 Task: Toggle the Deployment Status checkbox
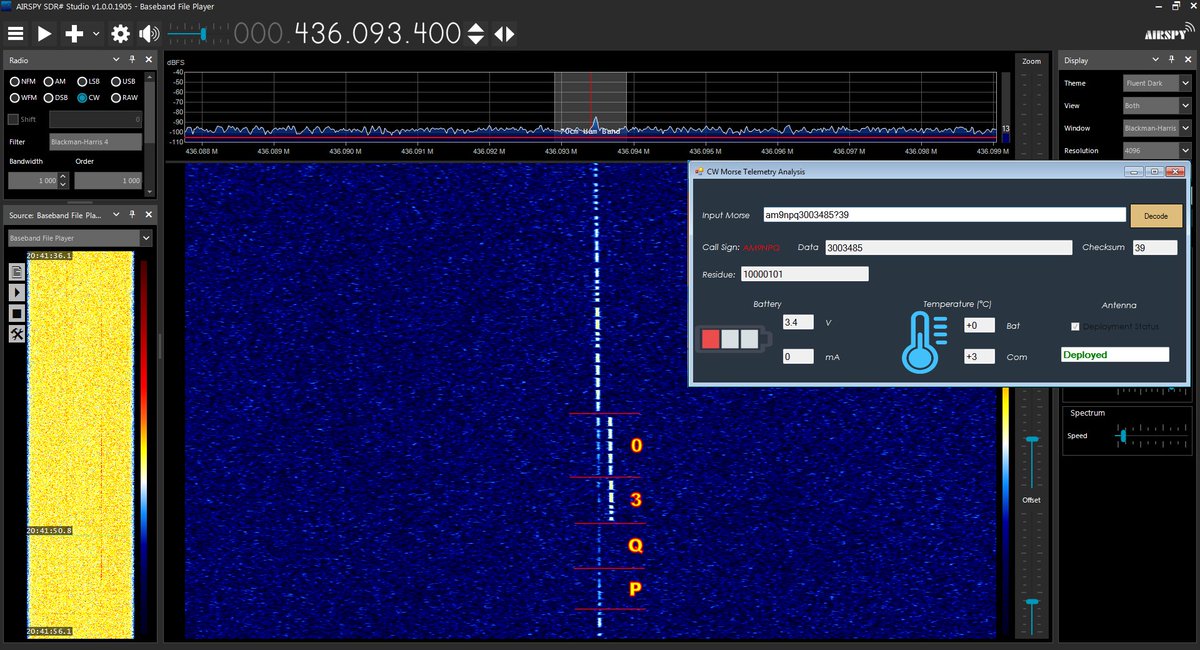coord(1075,327)
